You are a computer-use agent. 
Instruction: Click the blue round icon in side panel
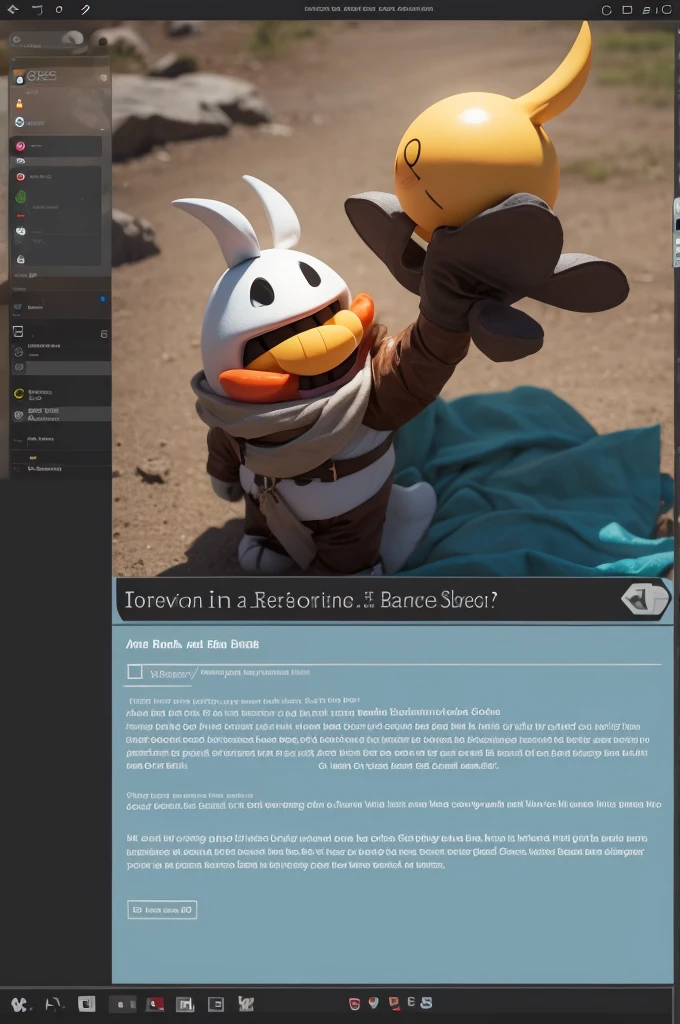pos(20,122)
